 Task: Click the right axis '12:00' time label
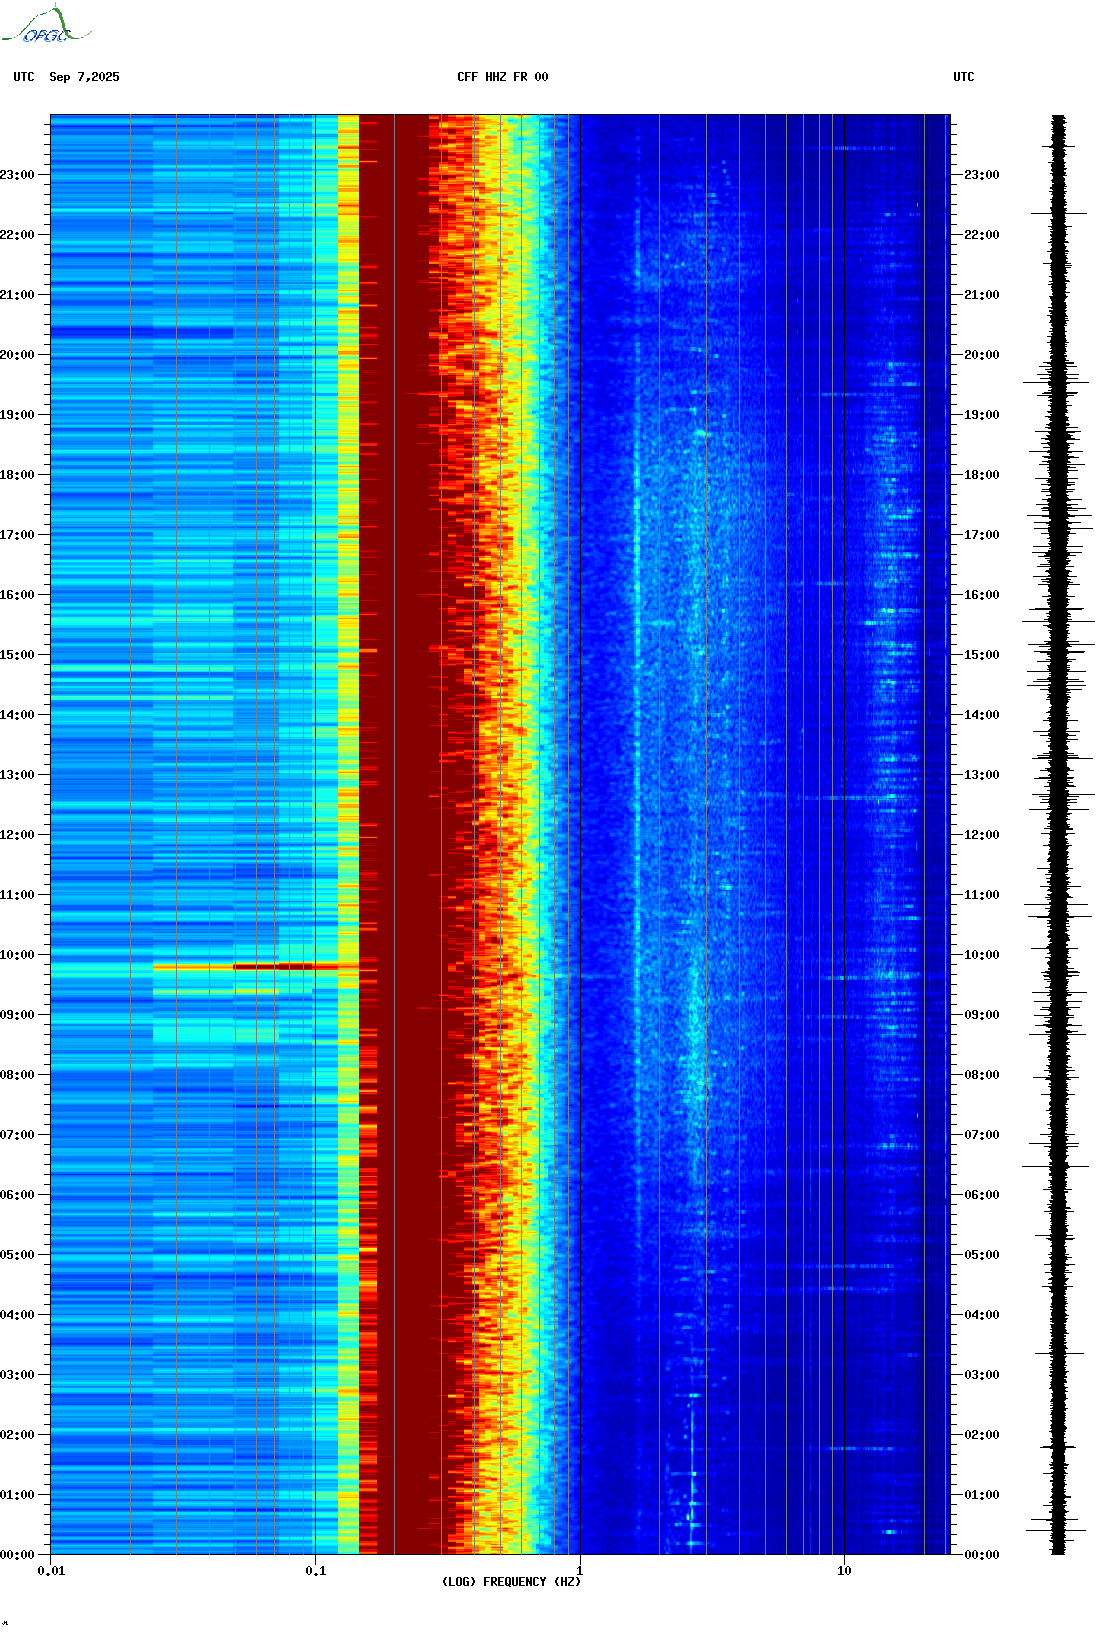click(981, 835)
